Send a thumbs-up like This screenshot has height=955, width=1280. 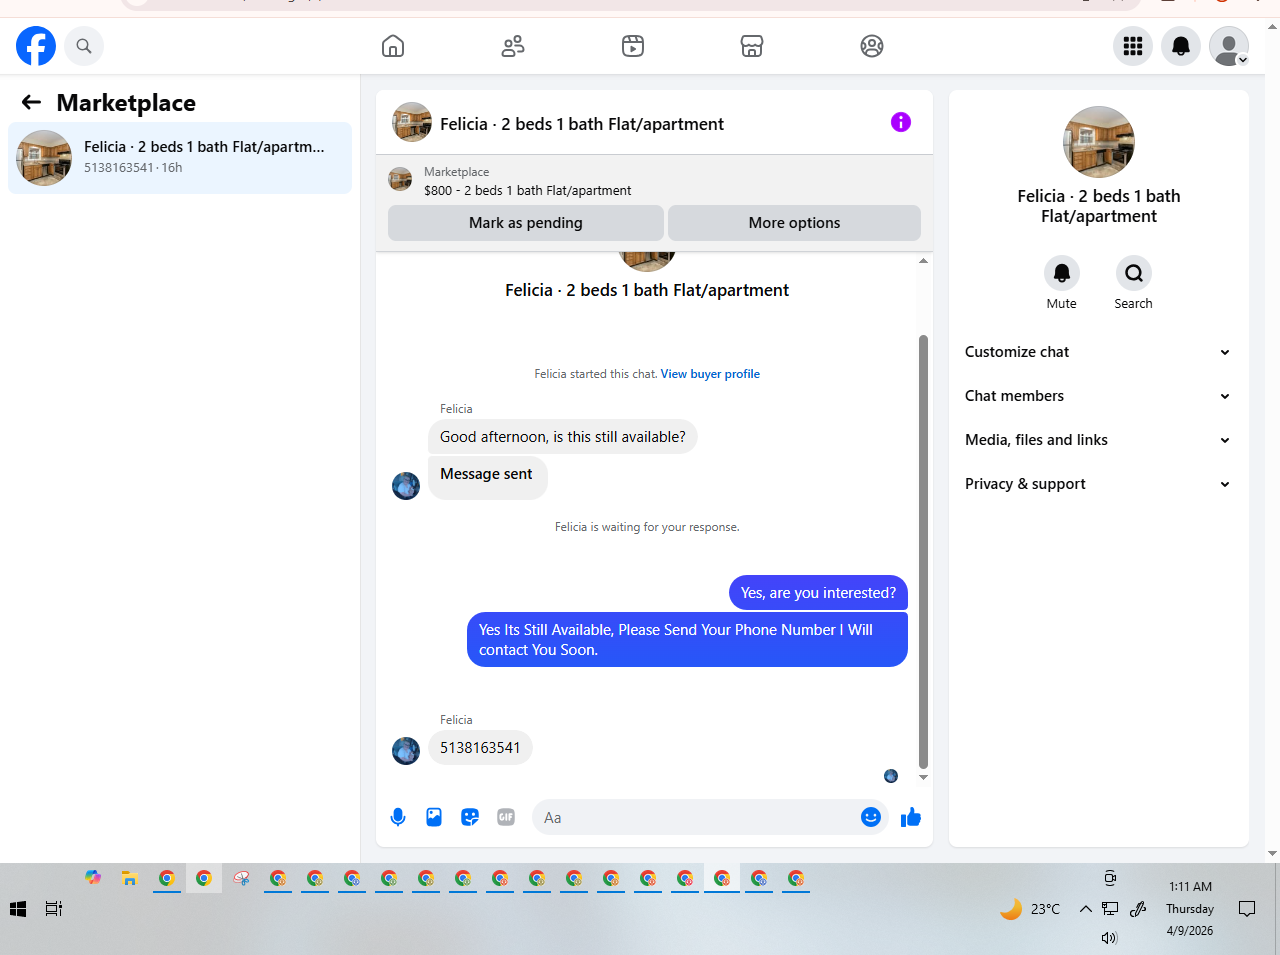[911, 817]
